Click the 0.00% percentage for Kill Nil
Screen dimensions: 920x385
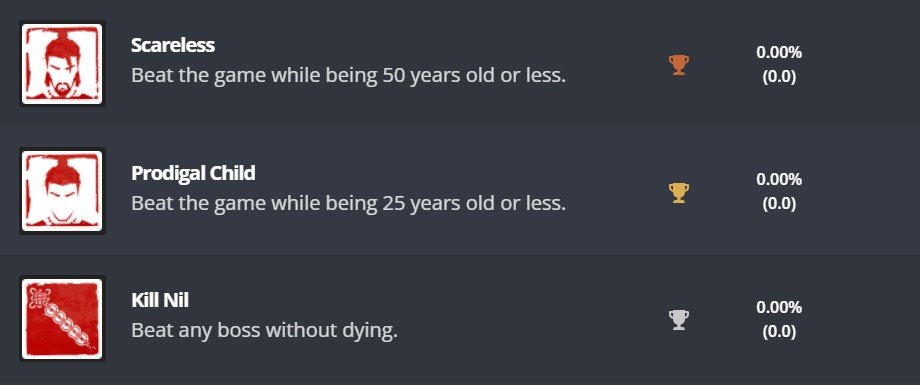pos(779,308)
